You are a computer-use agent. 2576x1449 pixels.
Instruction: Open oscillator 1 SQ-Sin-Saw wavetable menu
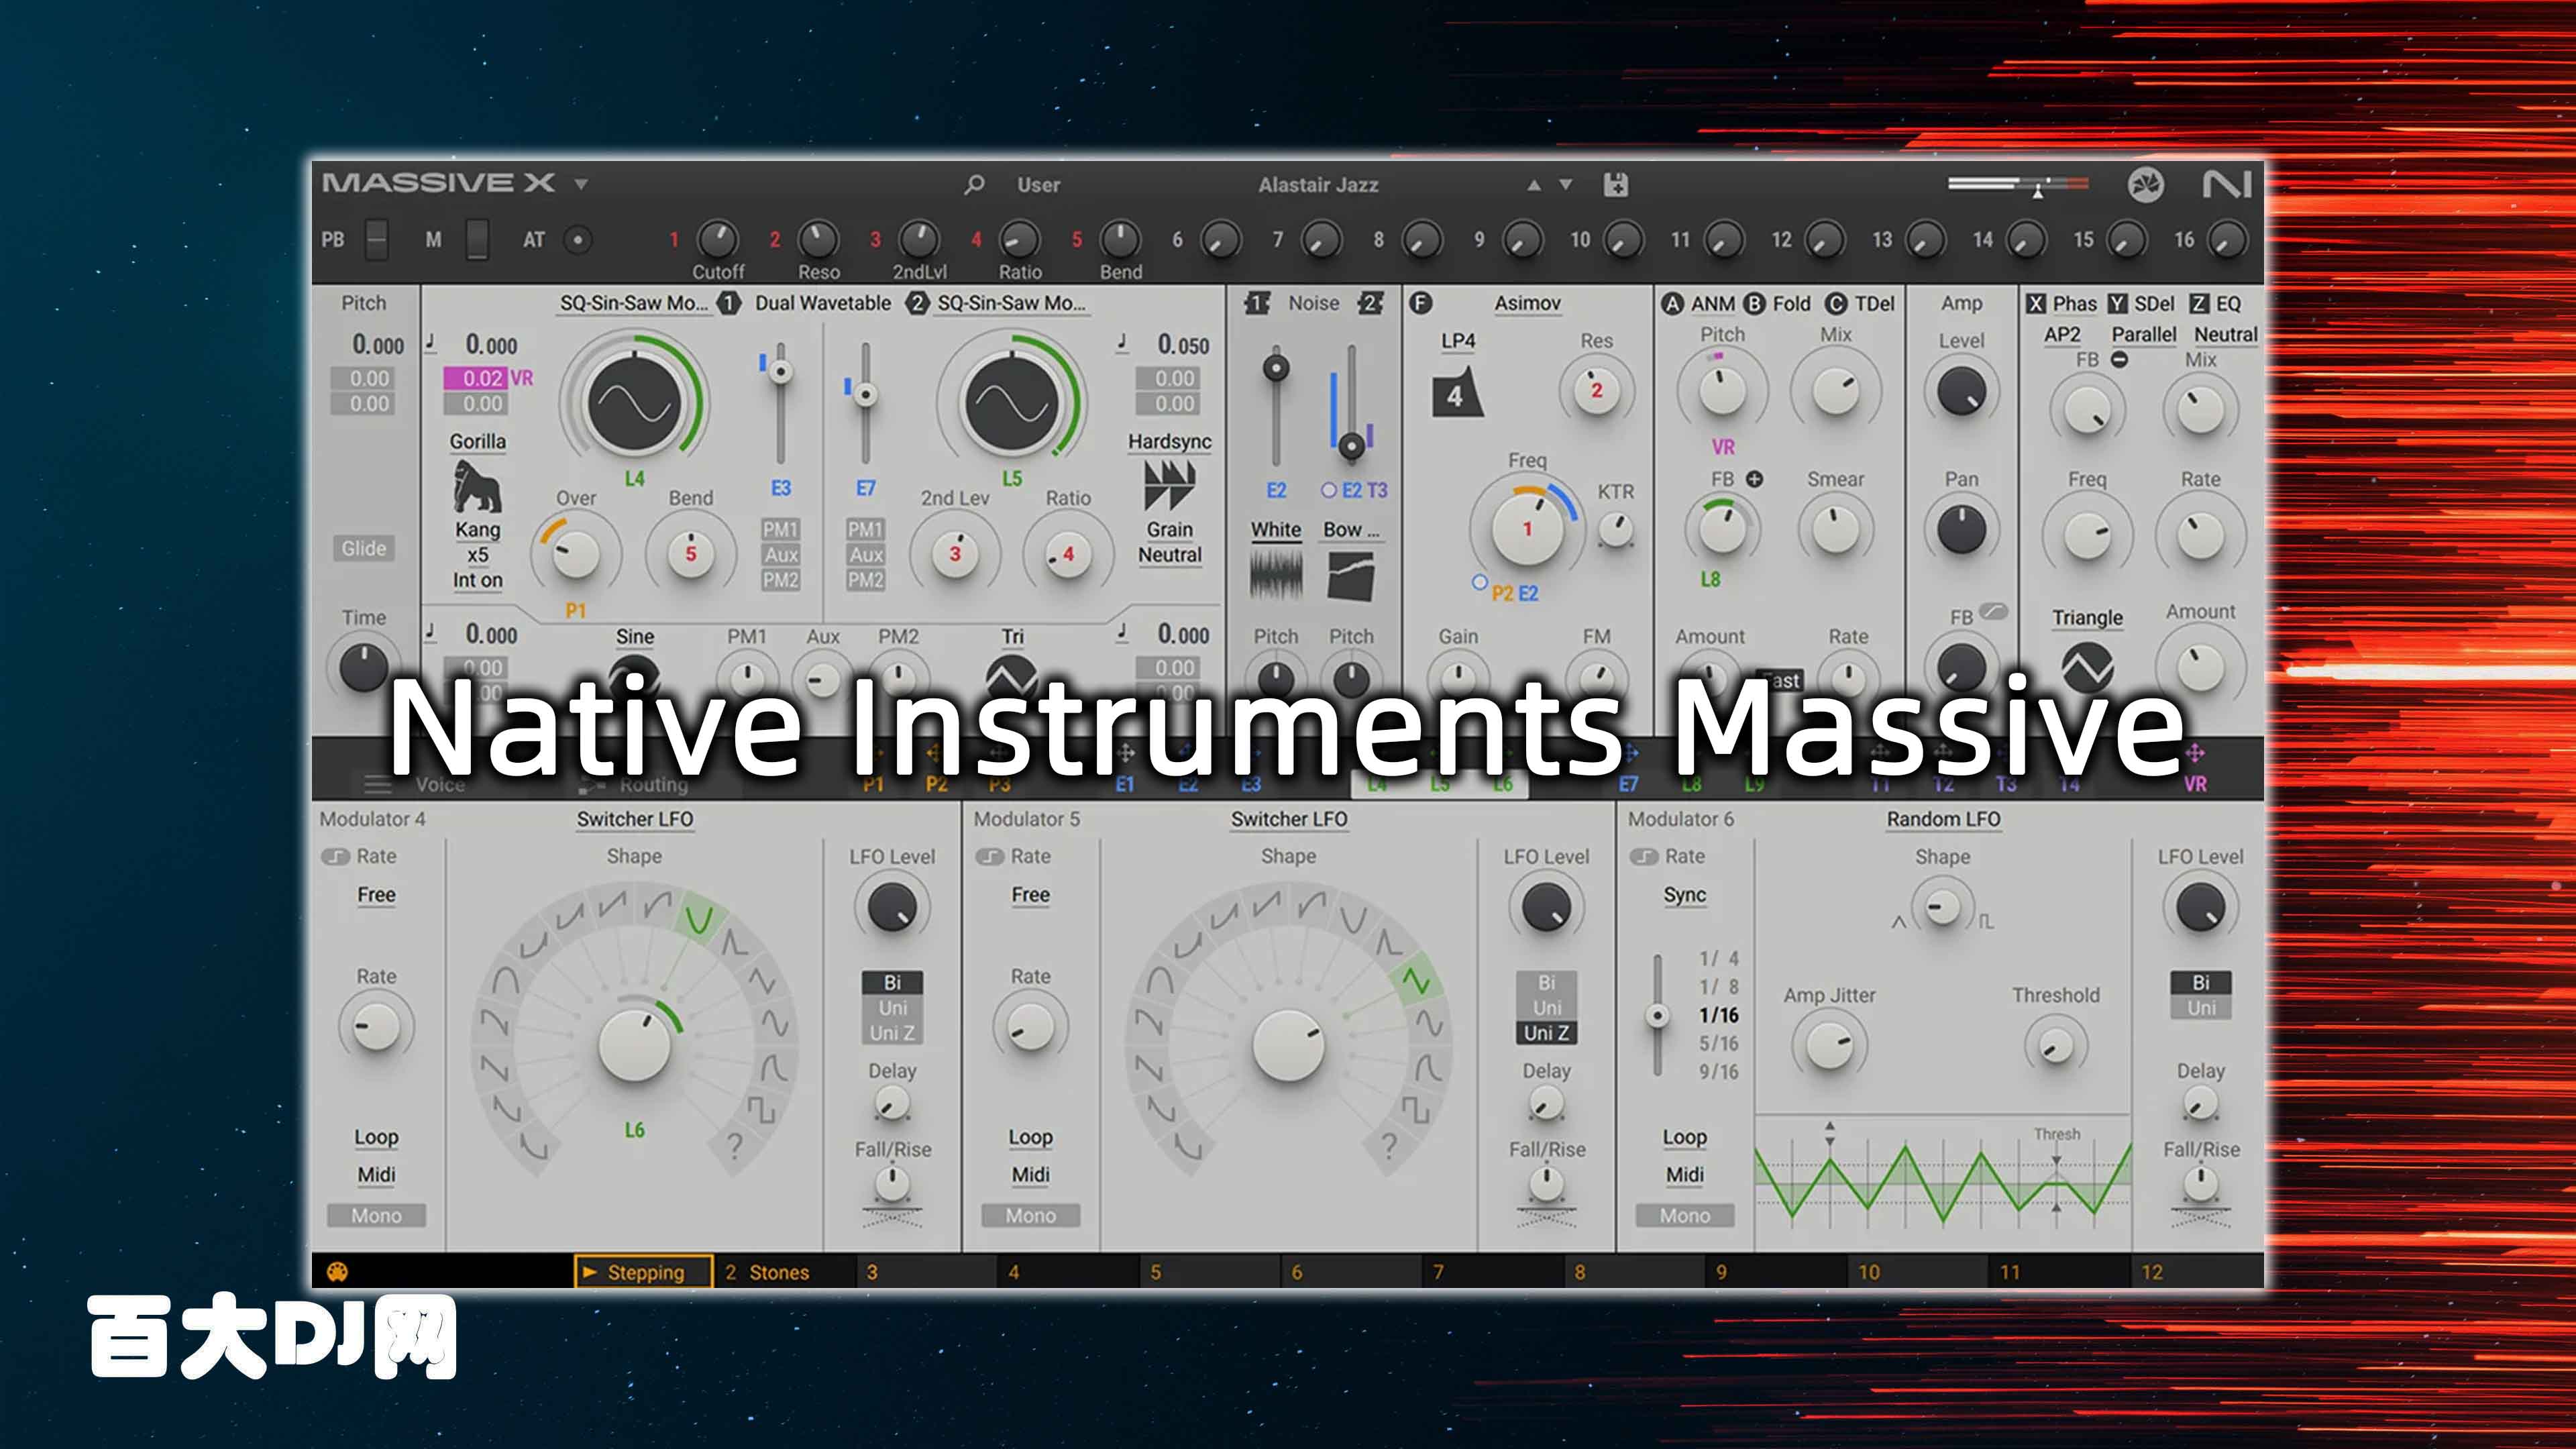pyautogui.click(x=634, y=303)
